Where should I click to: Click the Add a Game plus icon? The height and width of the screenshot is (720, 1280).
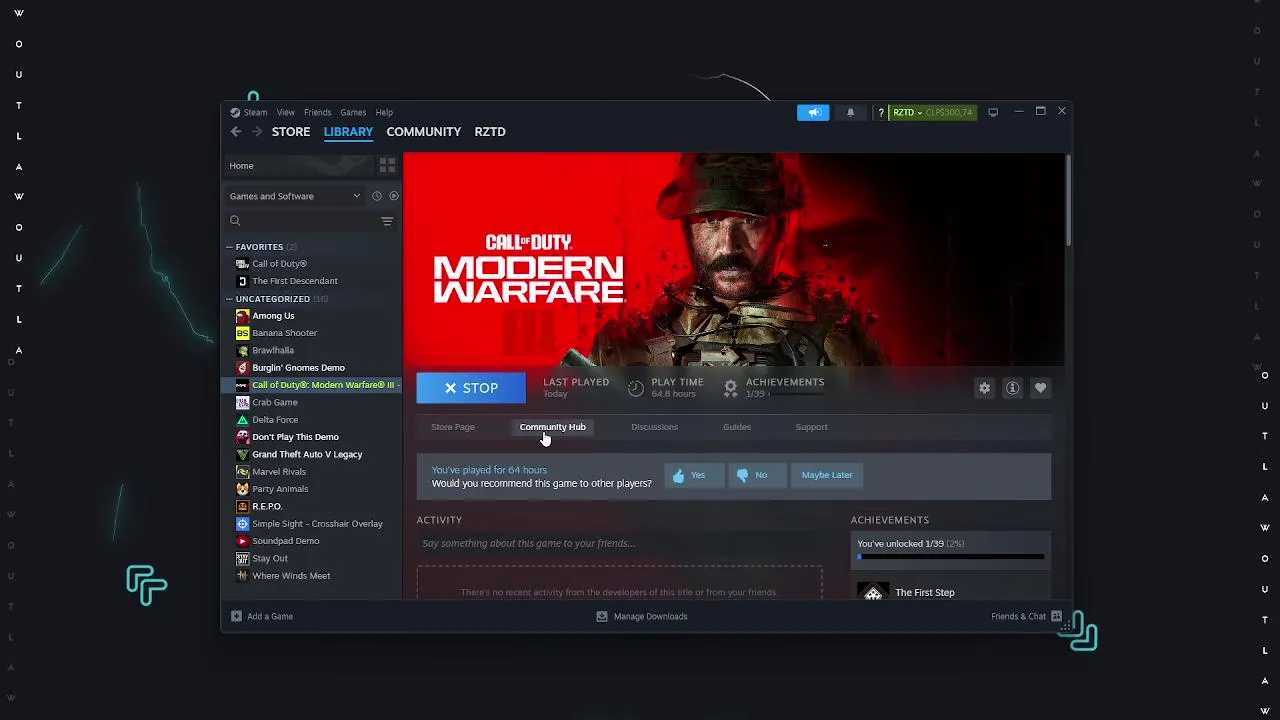(x=236, y=617)
